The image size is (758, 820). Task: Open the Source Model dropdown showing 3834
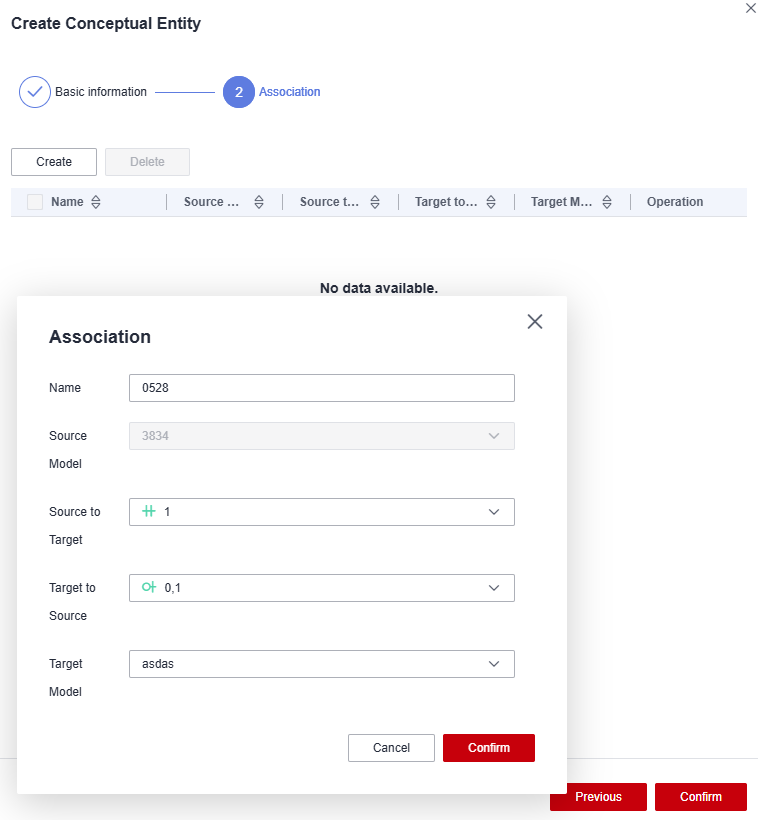pyautogui.click(x=322, y=436)
